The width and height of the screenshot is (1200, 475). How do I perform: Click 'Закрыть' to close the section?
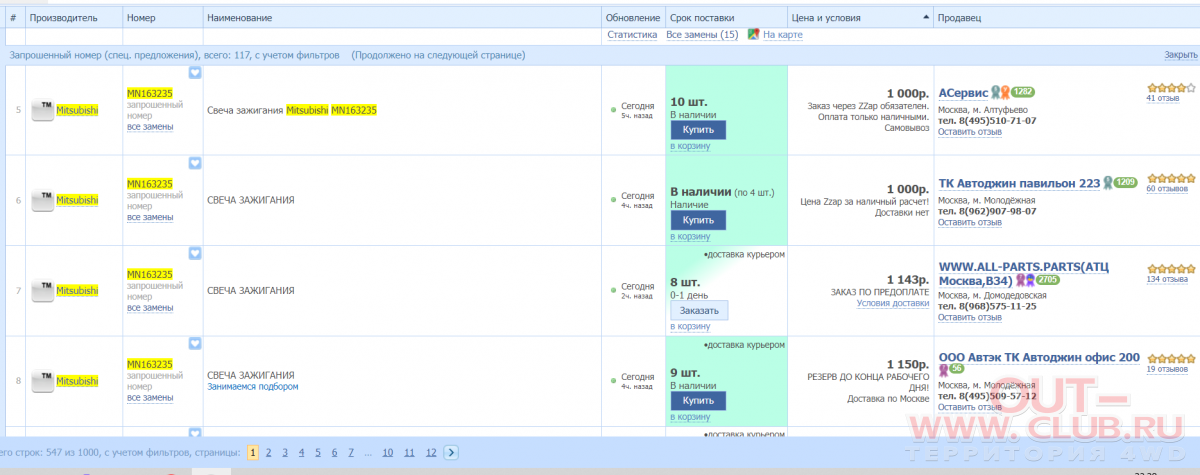[x=1180, y=55]
